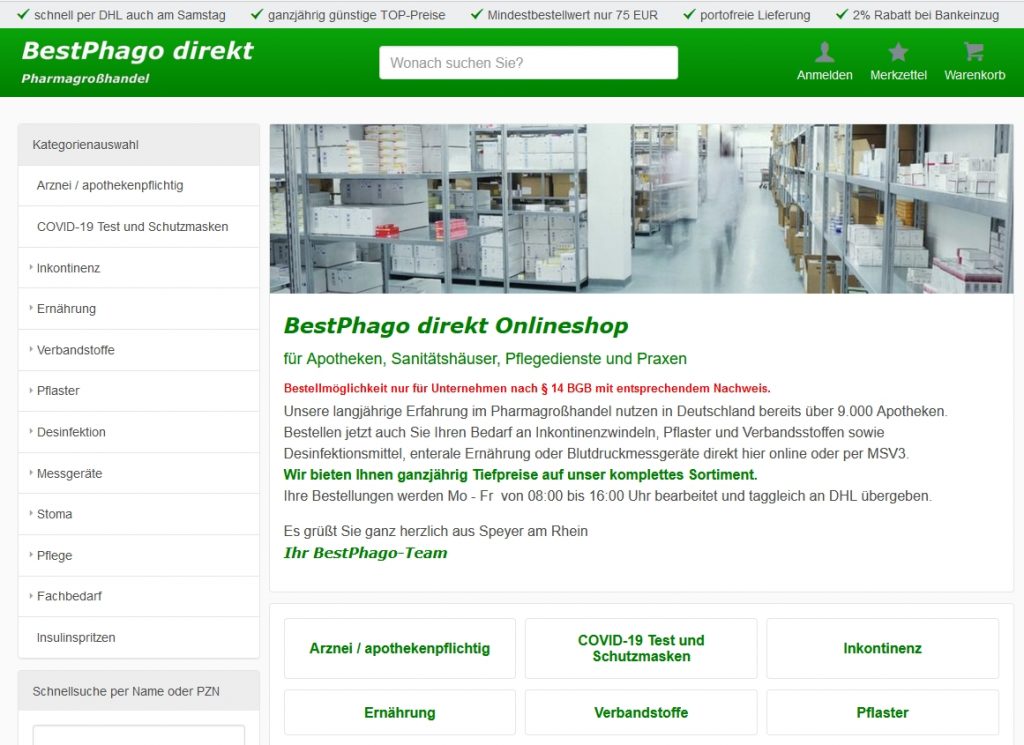This screenshot has width=1024, height=745.
Task: Open Pflaster in the category sidebar
Action: 58,391
